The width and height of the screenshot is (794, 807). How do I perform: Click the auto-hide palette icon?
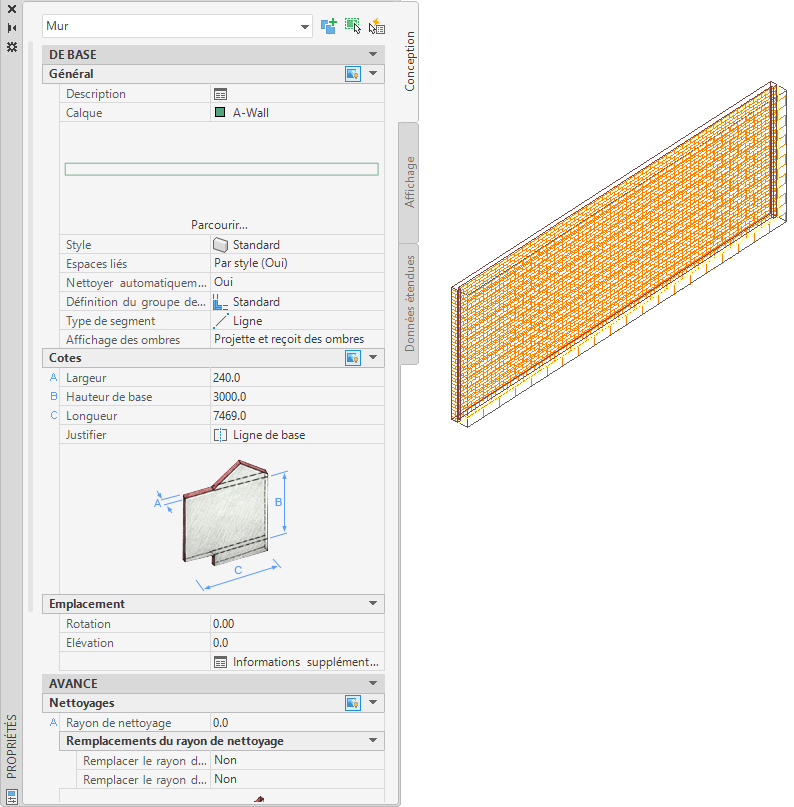(12, 28)
